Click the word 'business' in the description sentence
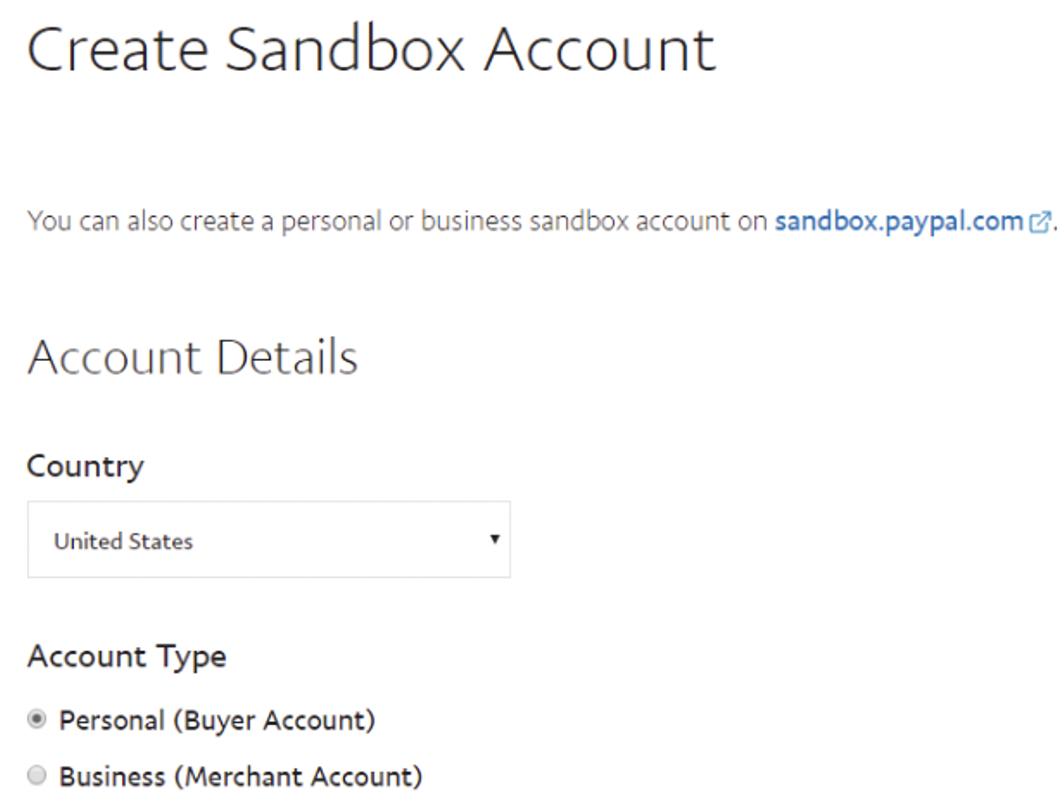 click(470, 221)
